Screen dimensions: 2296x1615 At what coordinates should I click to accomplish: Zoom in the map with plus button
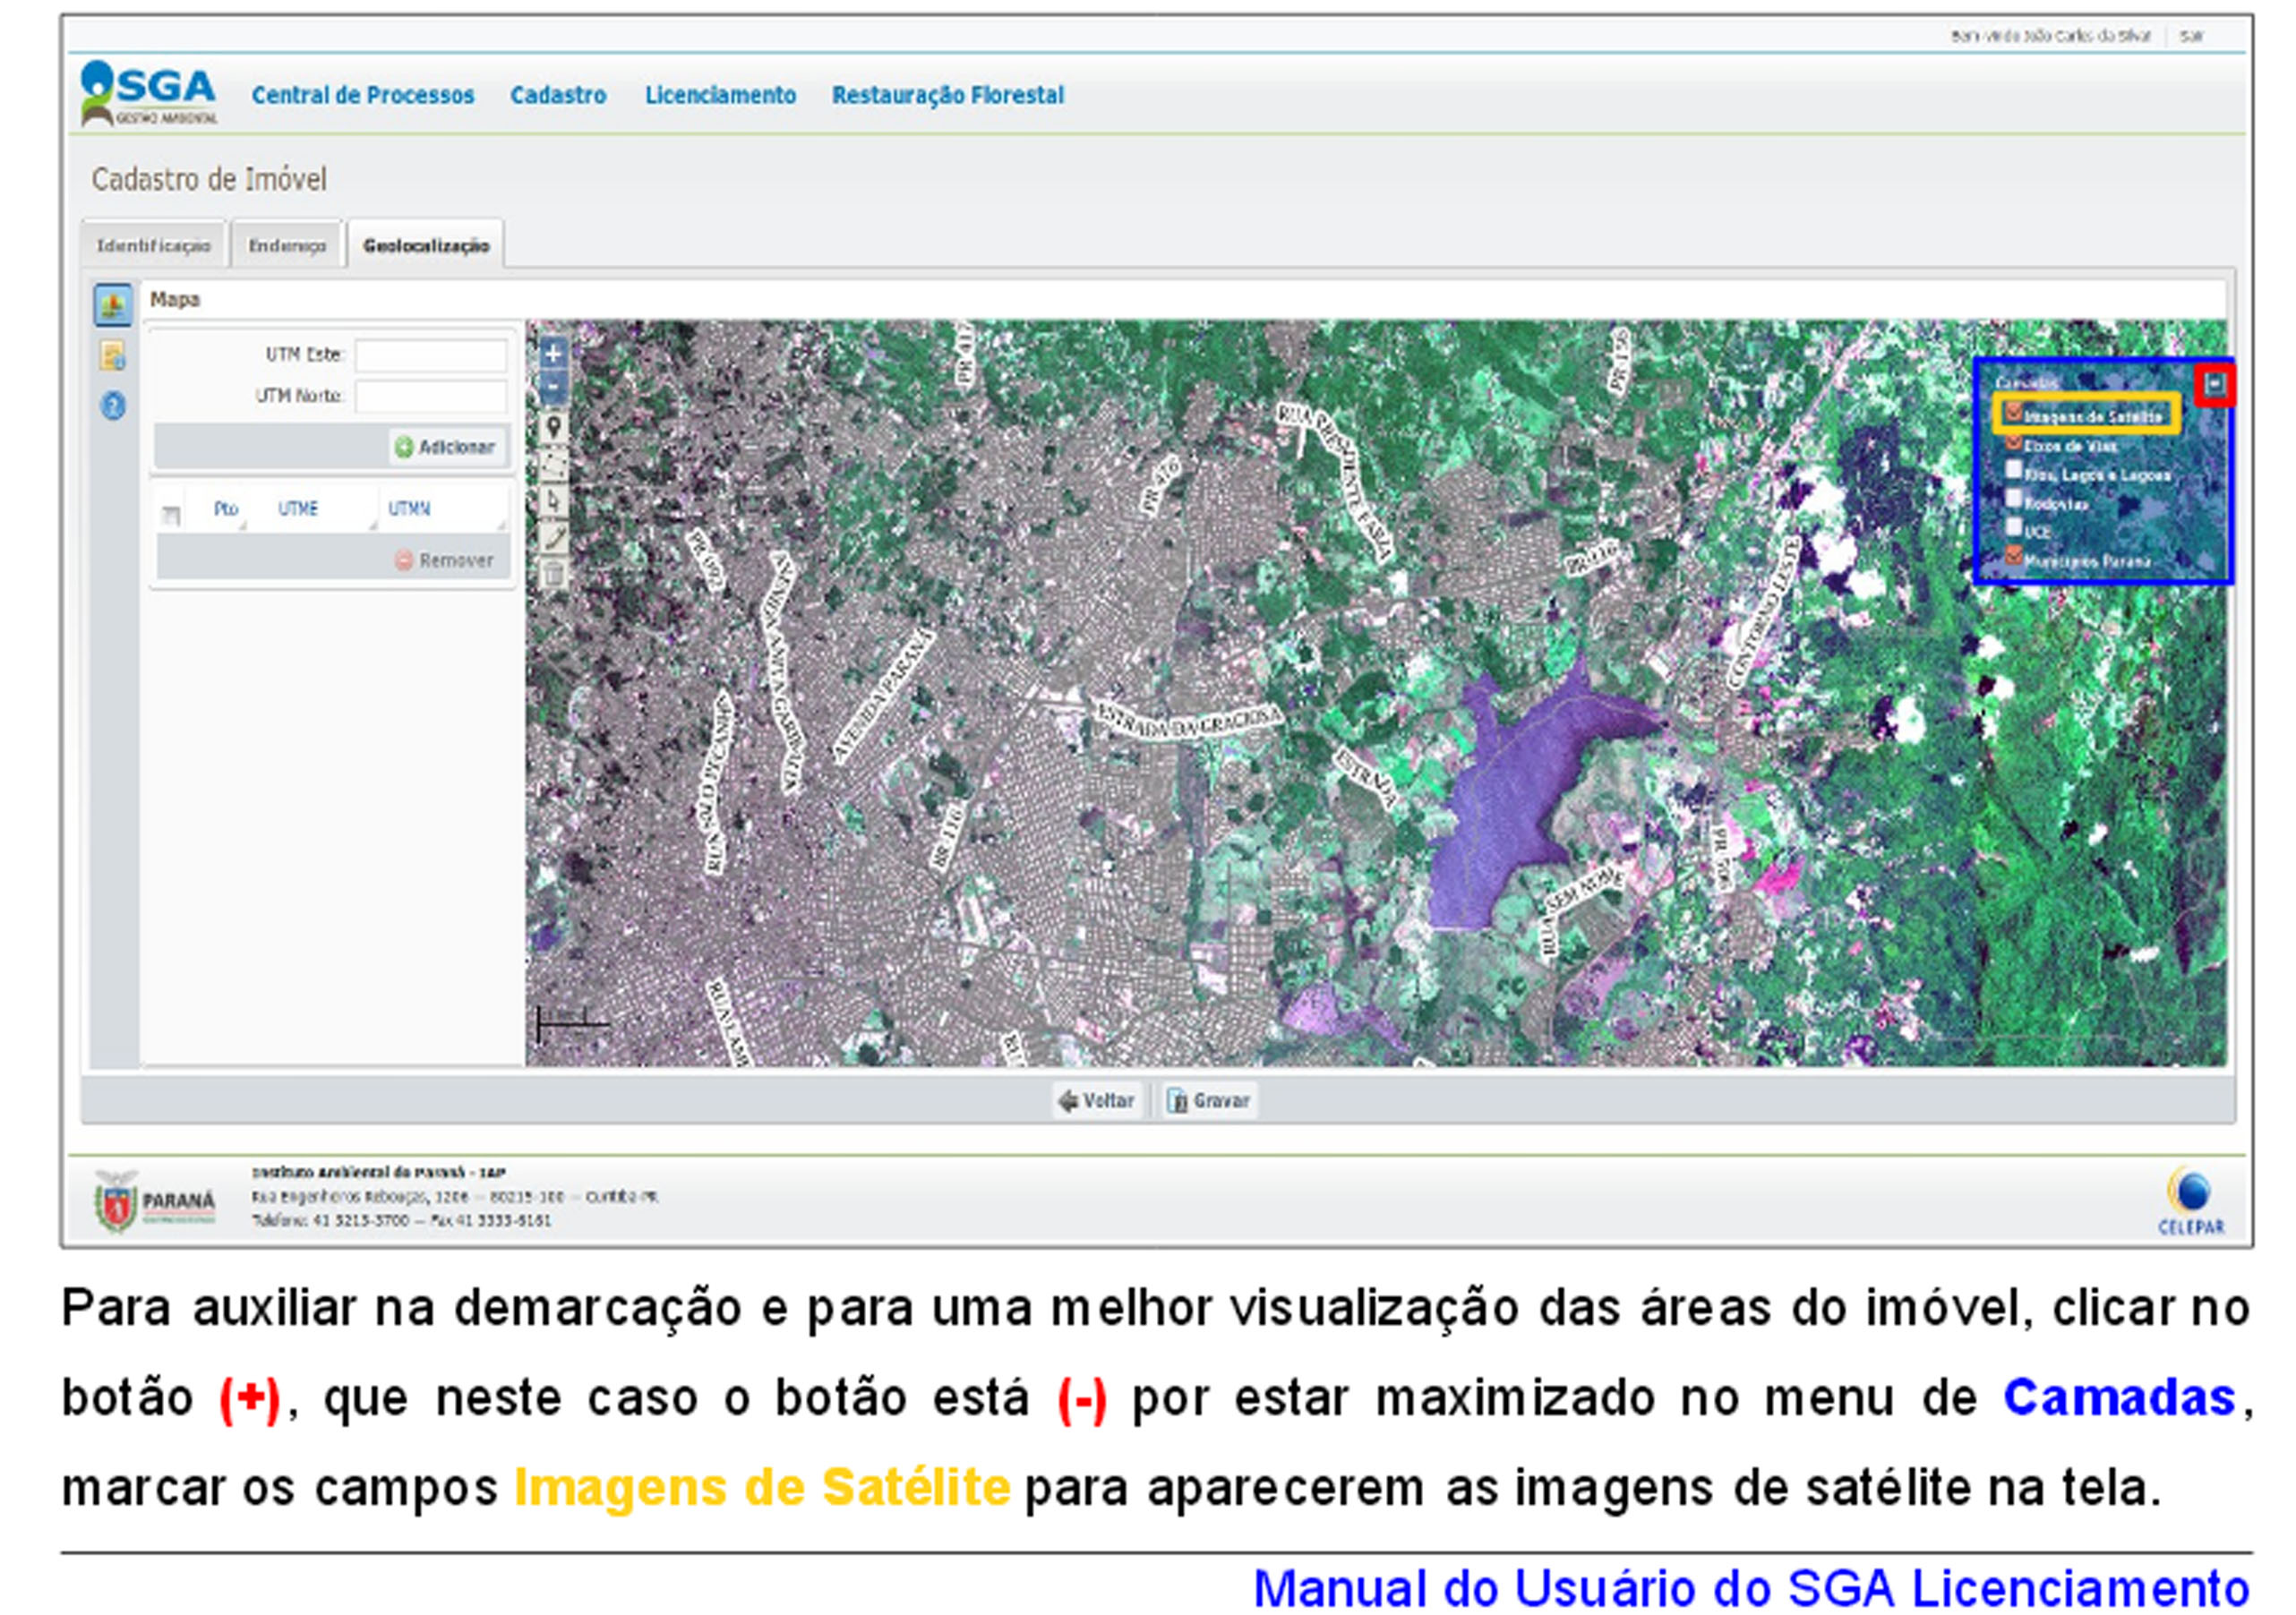pyautogui.click(x=553, y=353)
